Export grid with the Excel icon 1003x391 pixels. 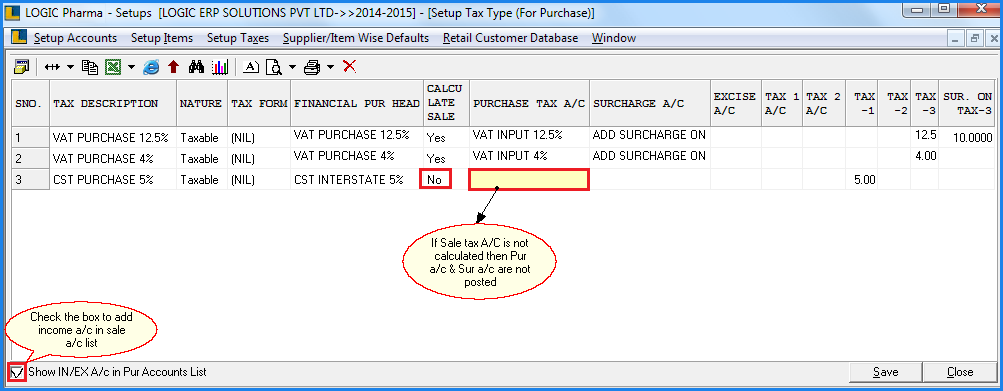113,67
